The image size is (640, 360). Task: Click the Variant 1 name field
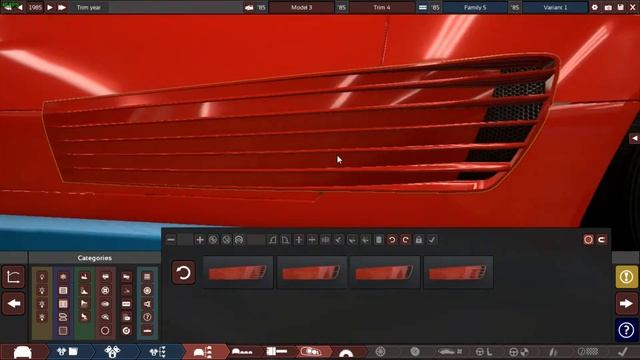click(x=555, y=7)
